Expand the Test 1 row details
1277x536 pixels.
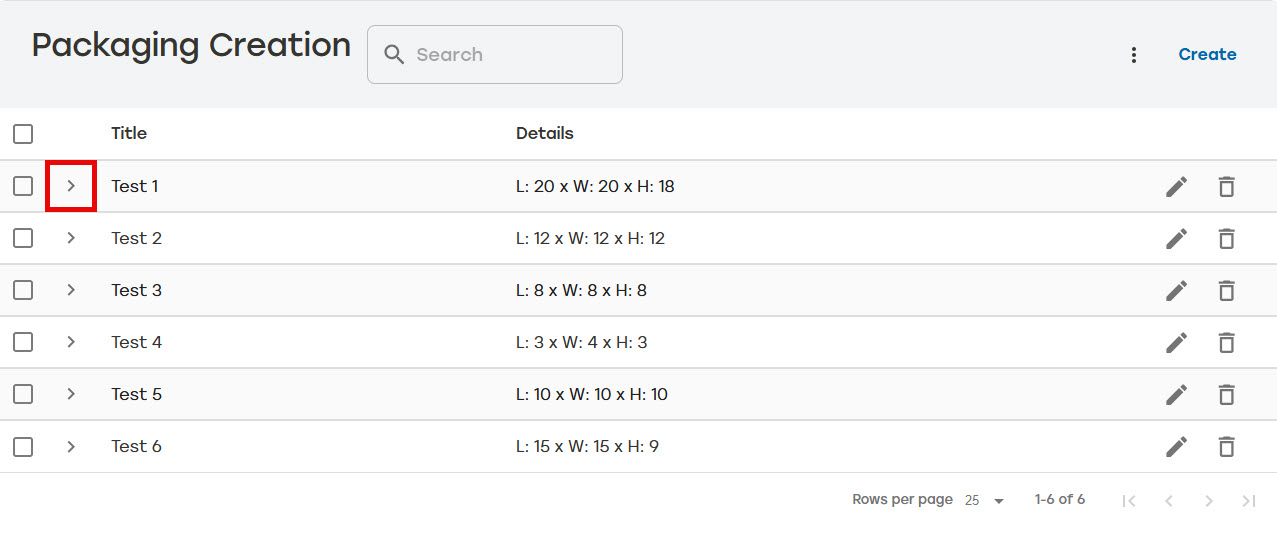tap(71, 186)
